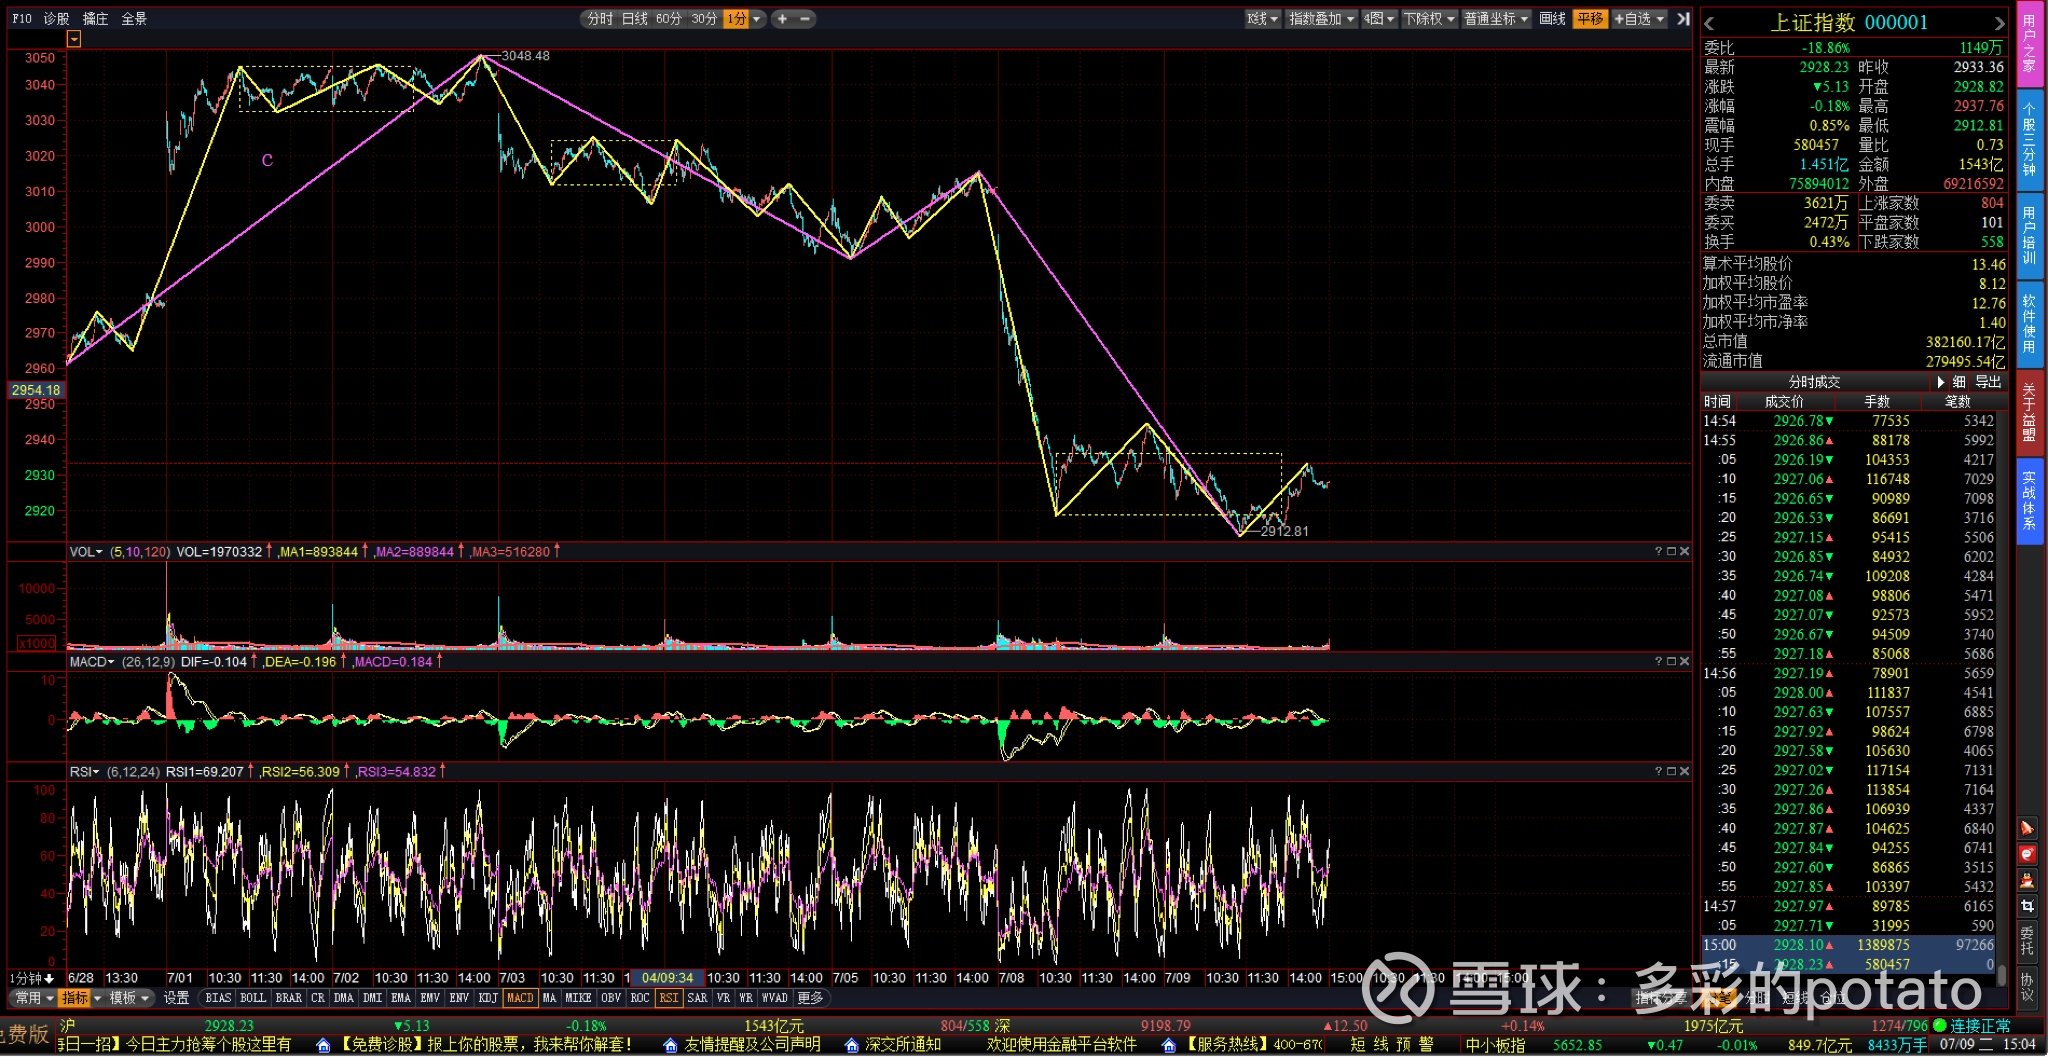Viewport: 2048px width, 1057px height.
Task: Switch to the 日线 period tab
Action: click(x=635, y=19)
